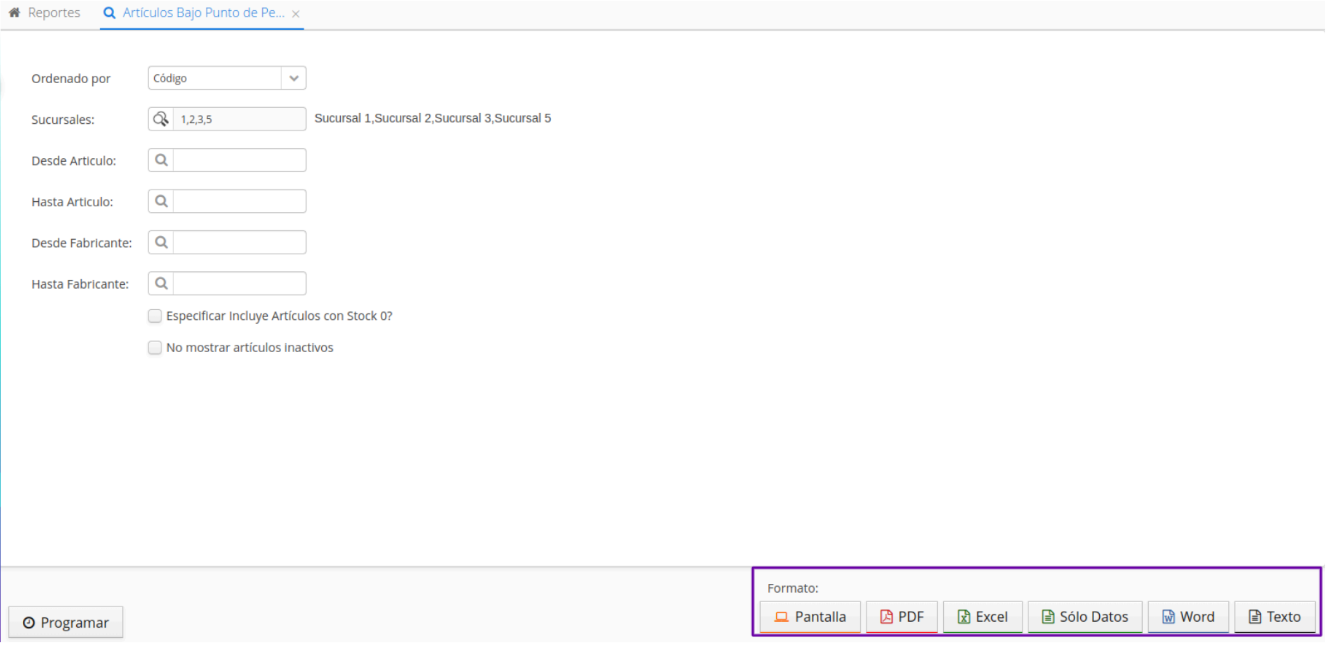Click the Desde Fabricante search icon
This screenshot has height=645, width=1329.
point(161,242)
